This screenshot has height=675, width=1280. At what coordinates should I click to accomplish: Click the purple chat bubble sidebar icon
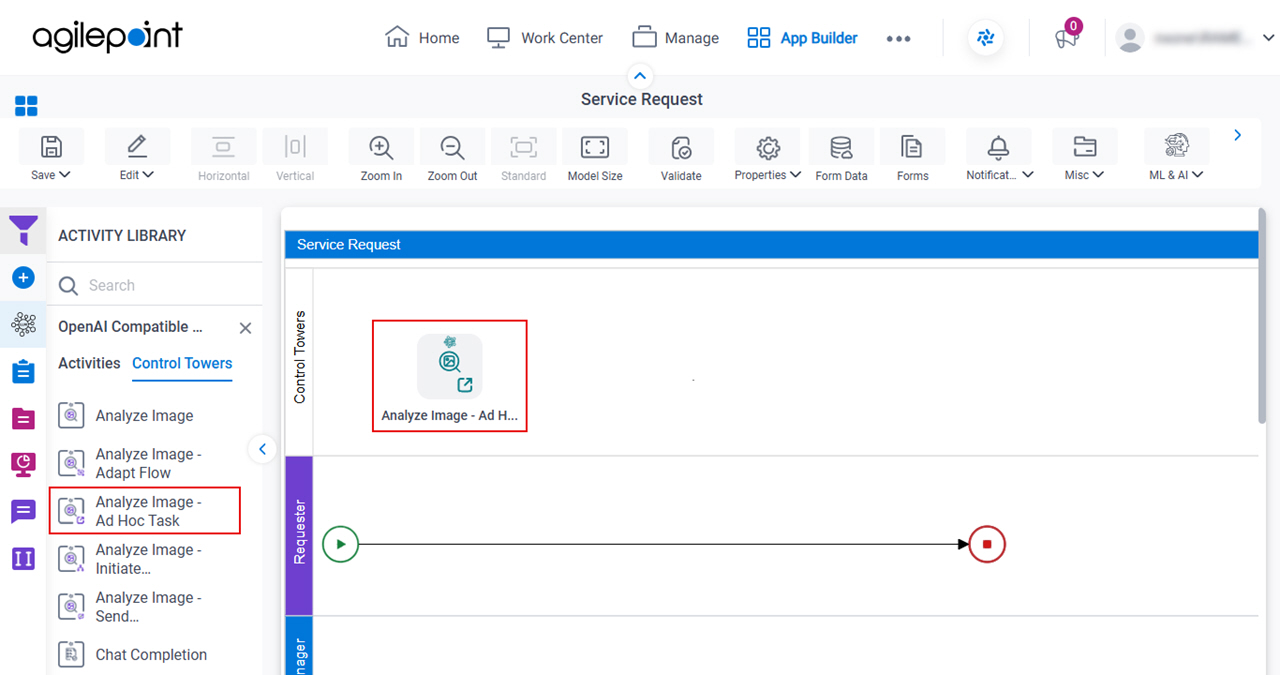(x=23, y=512)
